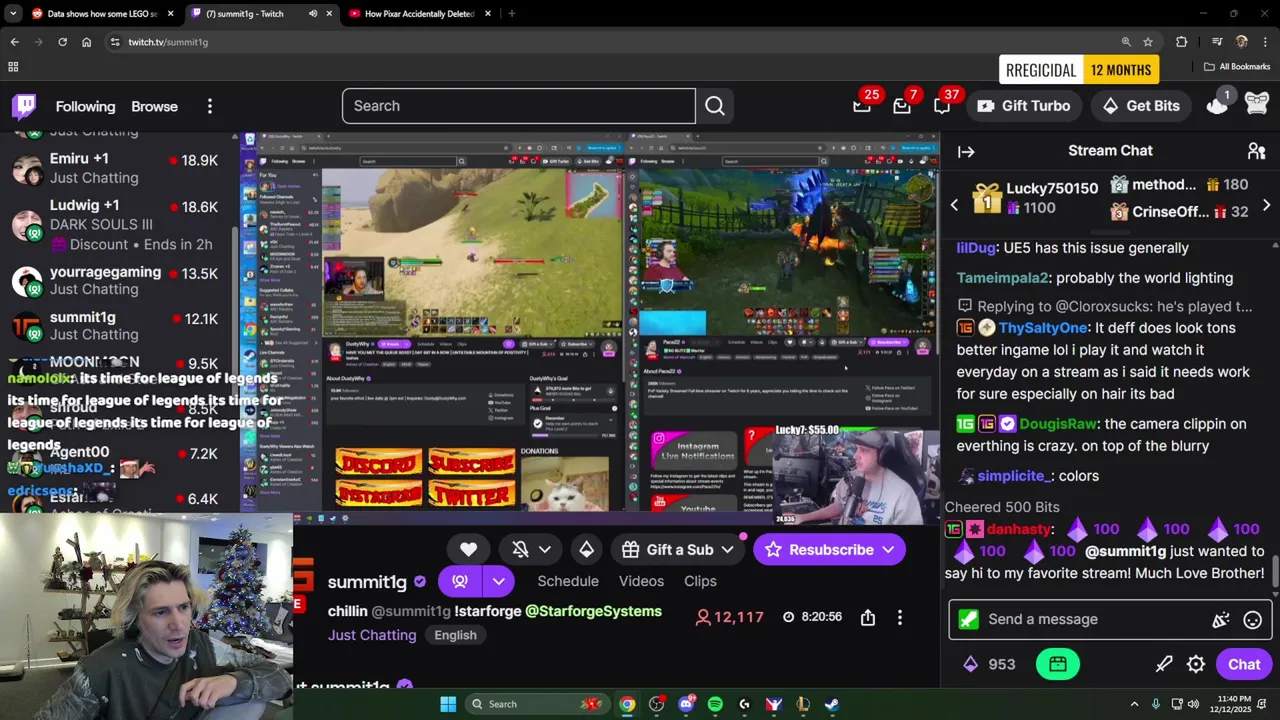Click the Following nav link
This screenshot has height=720, width=1280.
pyautogui.click(x=85, y=106)
